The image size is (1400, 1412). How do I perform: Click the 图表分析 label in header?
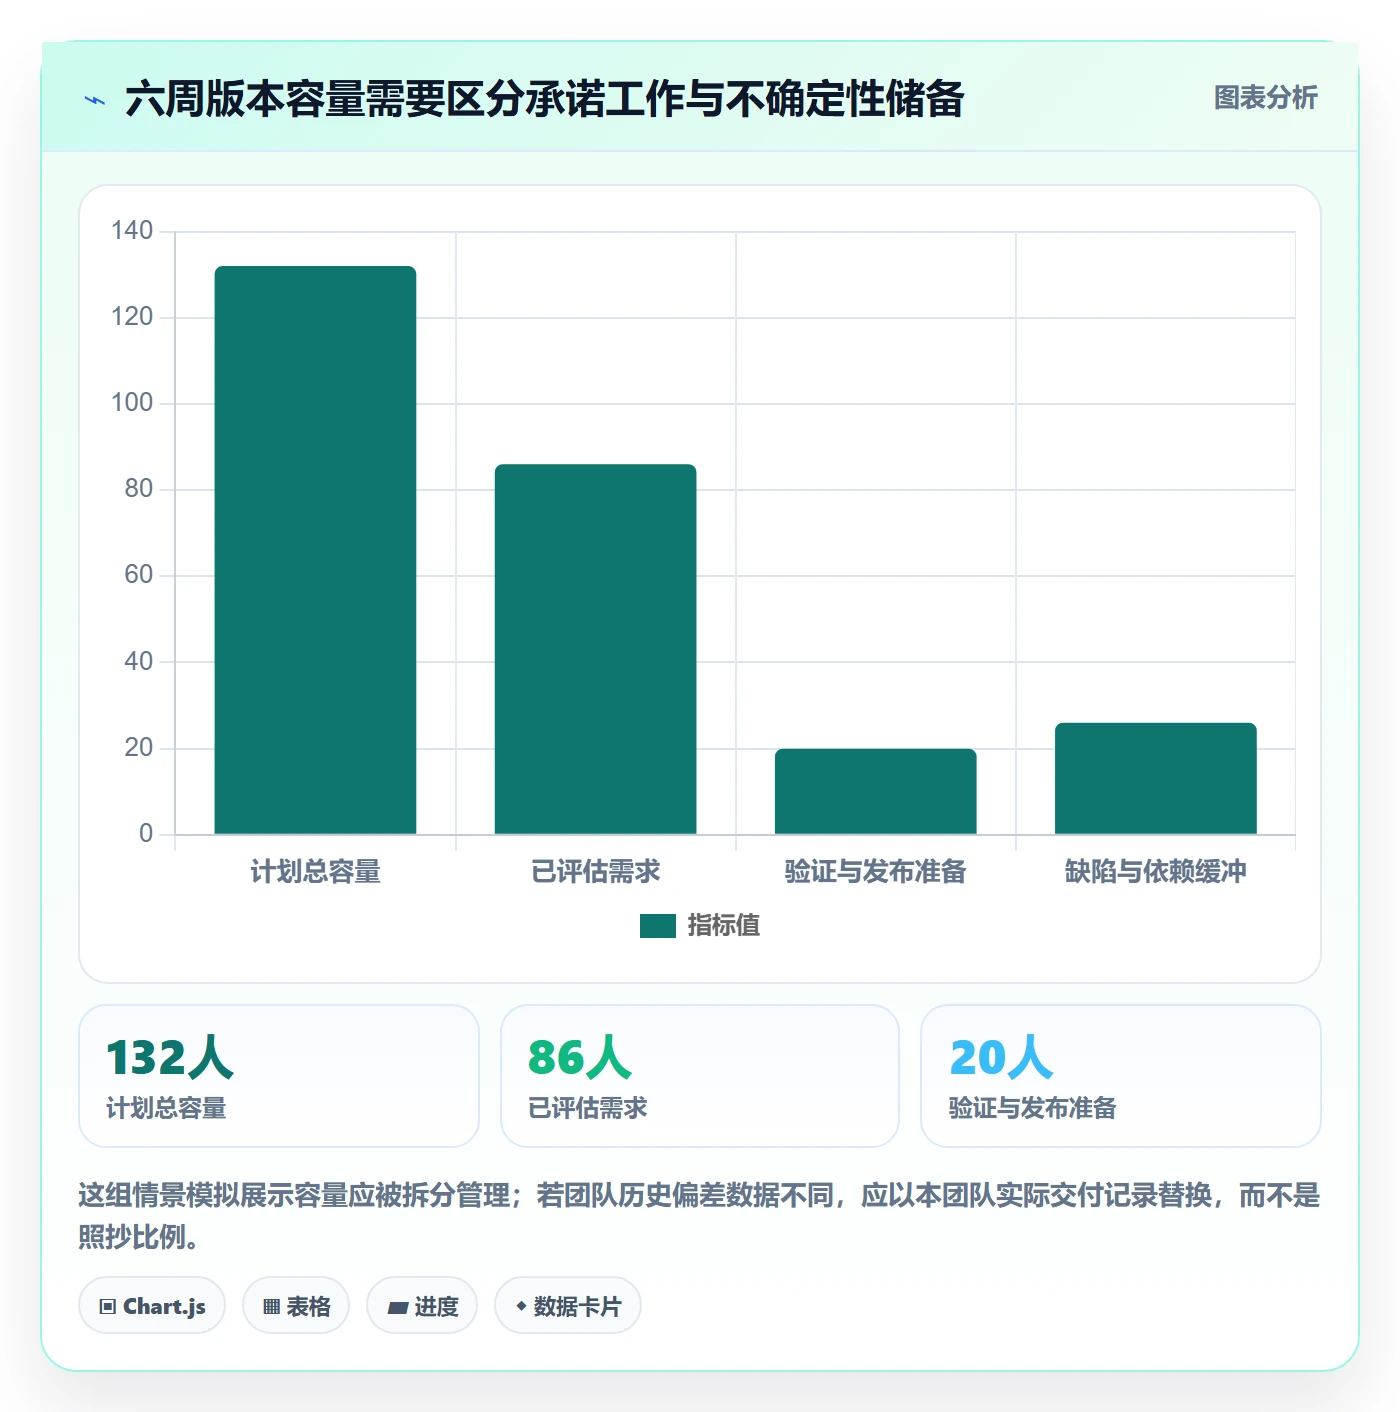(x=1265, y=98)
